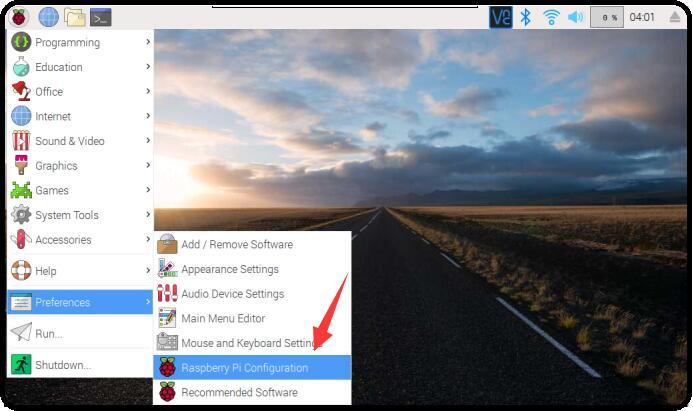
Task: Choose Run... label from main menu
Action: [x=49, y=334]
